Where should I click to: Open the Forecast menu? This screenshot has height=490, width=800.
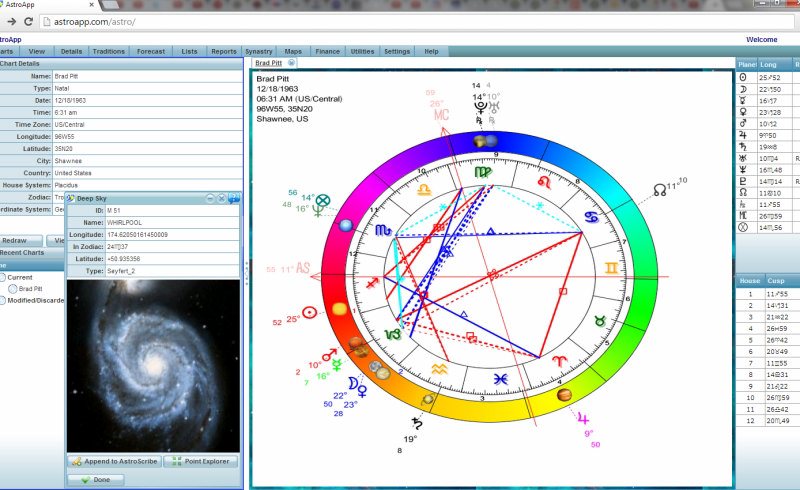[x=151, y=51]
